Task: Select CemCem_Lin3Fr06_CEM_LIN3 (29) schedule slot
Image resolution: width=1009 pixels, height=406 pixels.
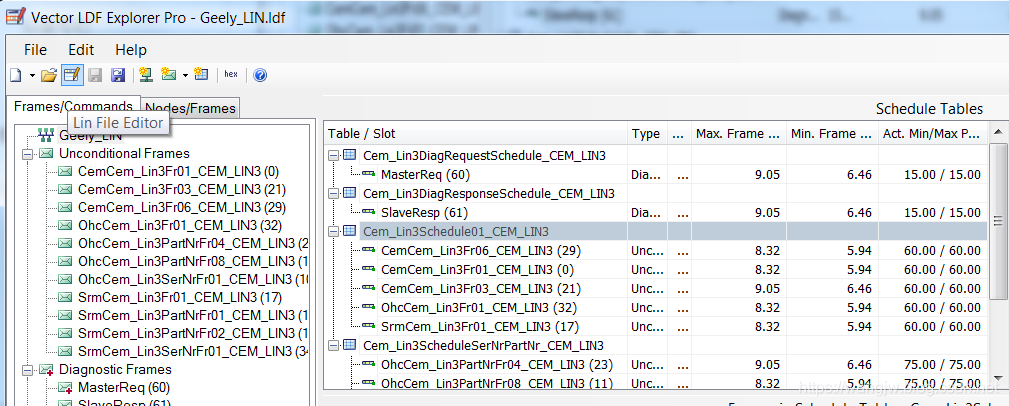Action: coord(655,250)
